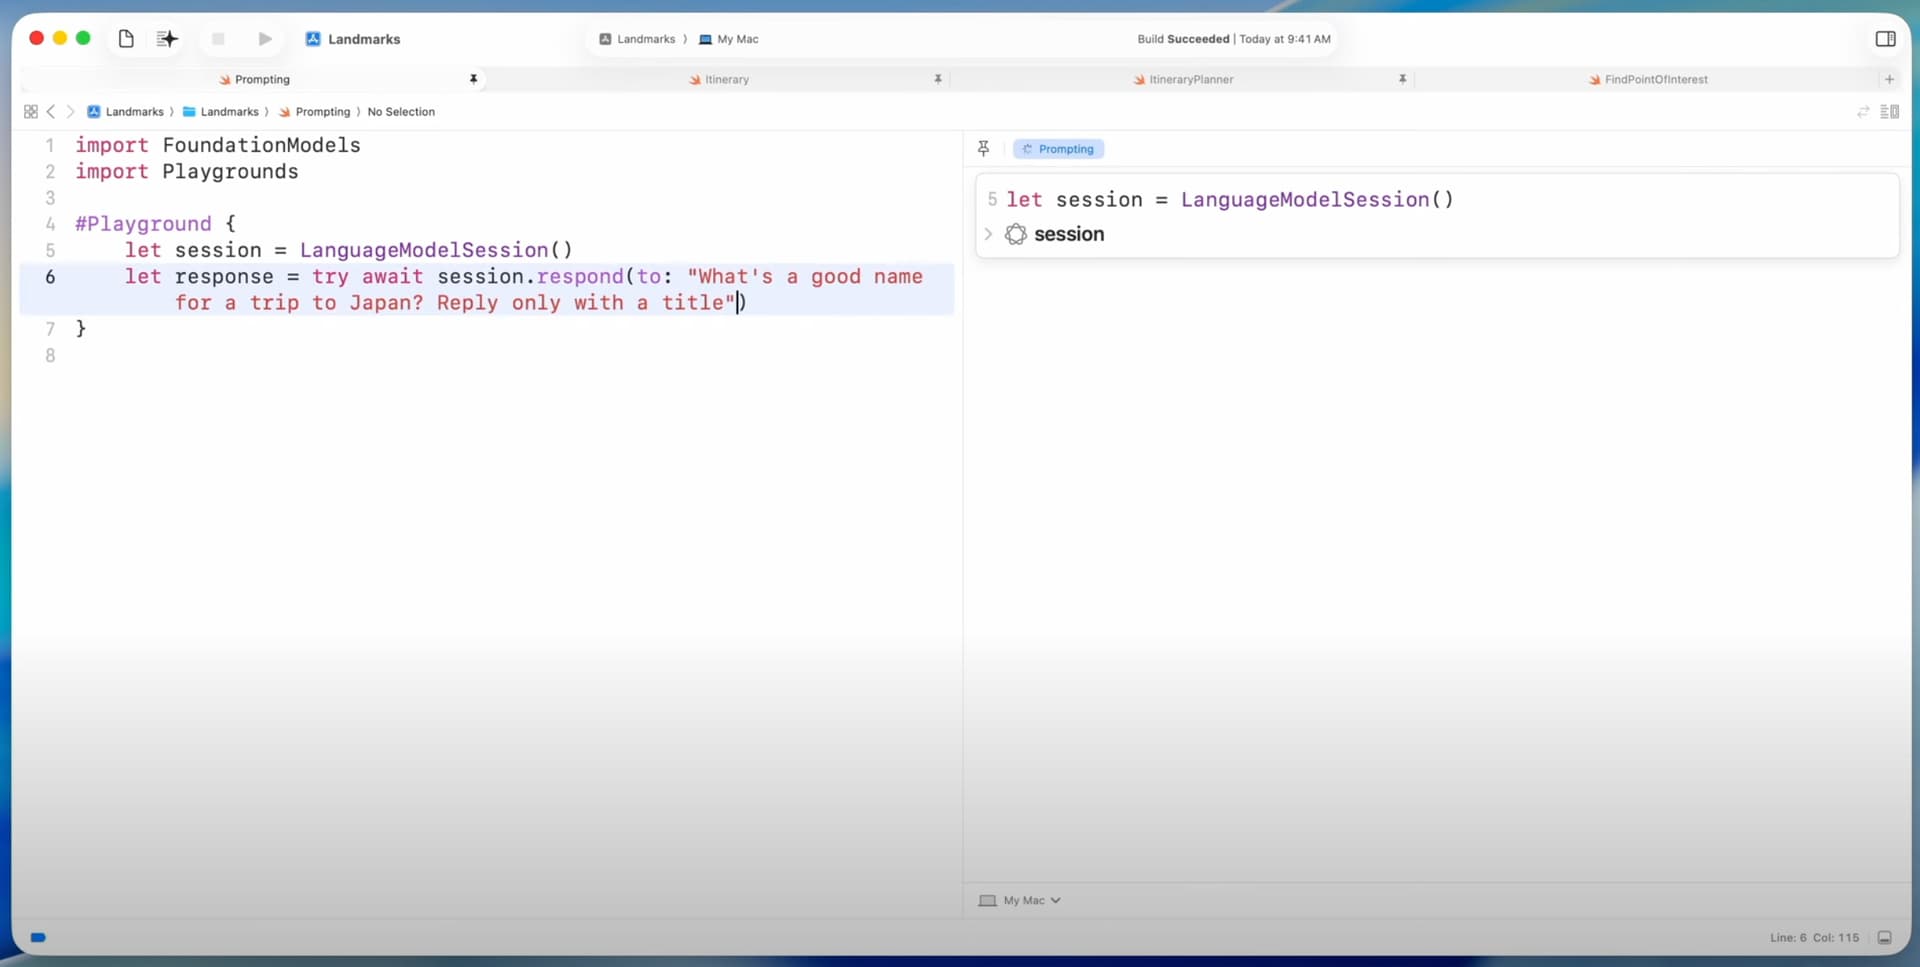The image size is (1920, 967).
Task: Click pin icon on Itinerary tab
Action: [938, 79]
